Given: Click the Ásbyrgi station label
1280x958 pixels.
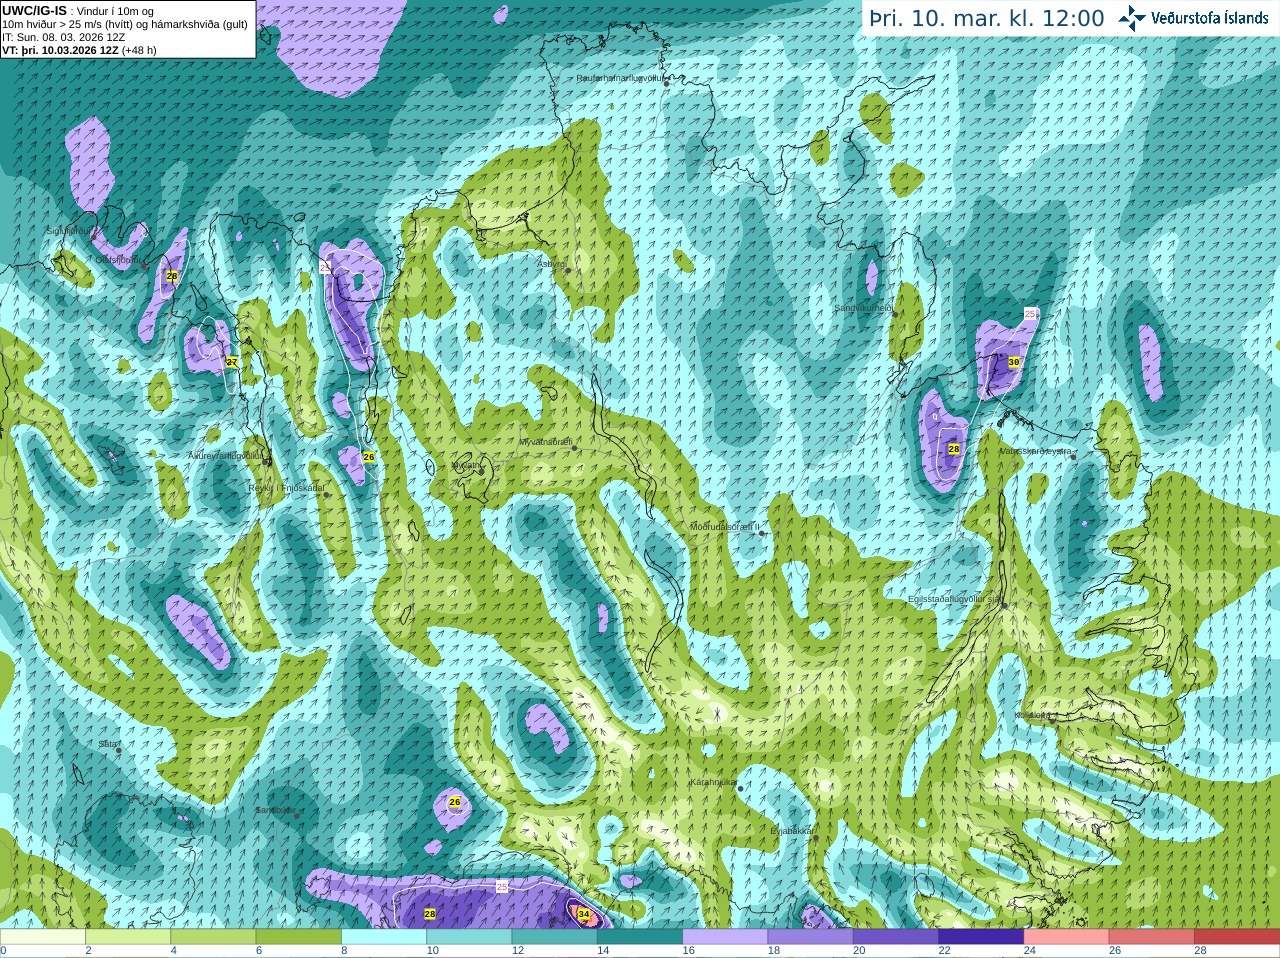Looking at the screenshot, I should point(551,264).
